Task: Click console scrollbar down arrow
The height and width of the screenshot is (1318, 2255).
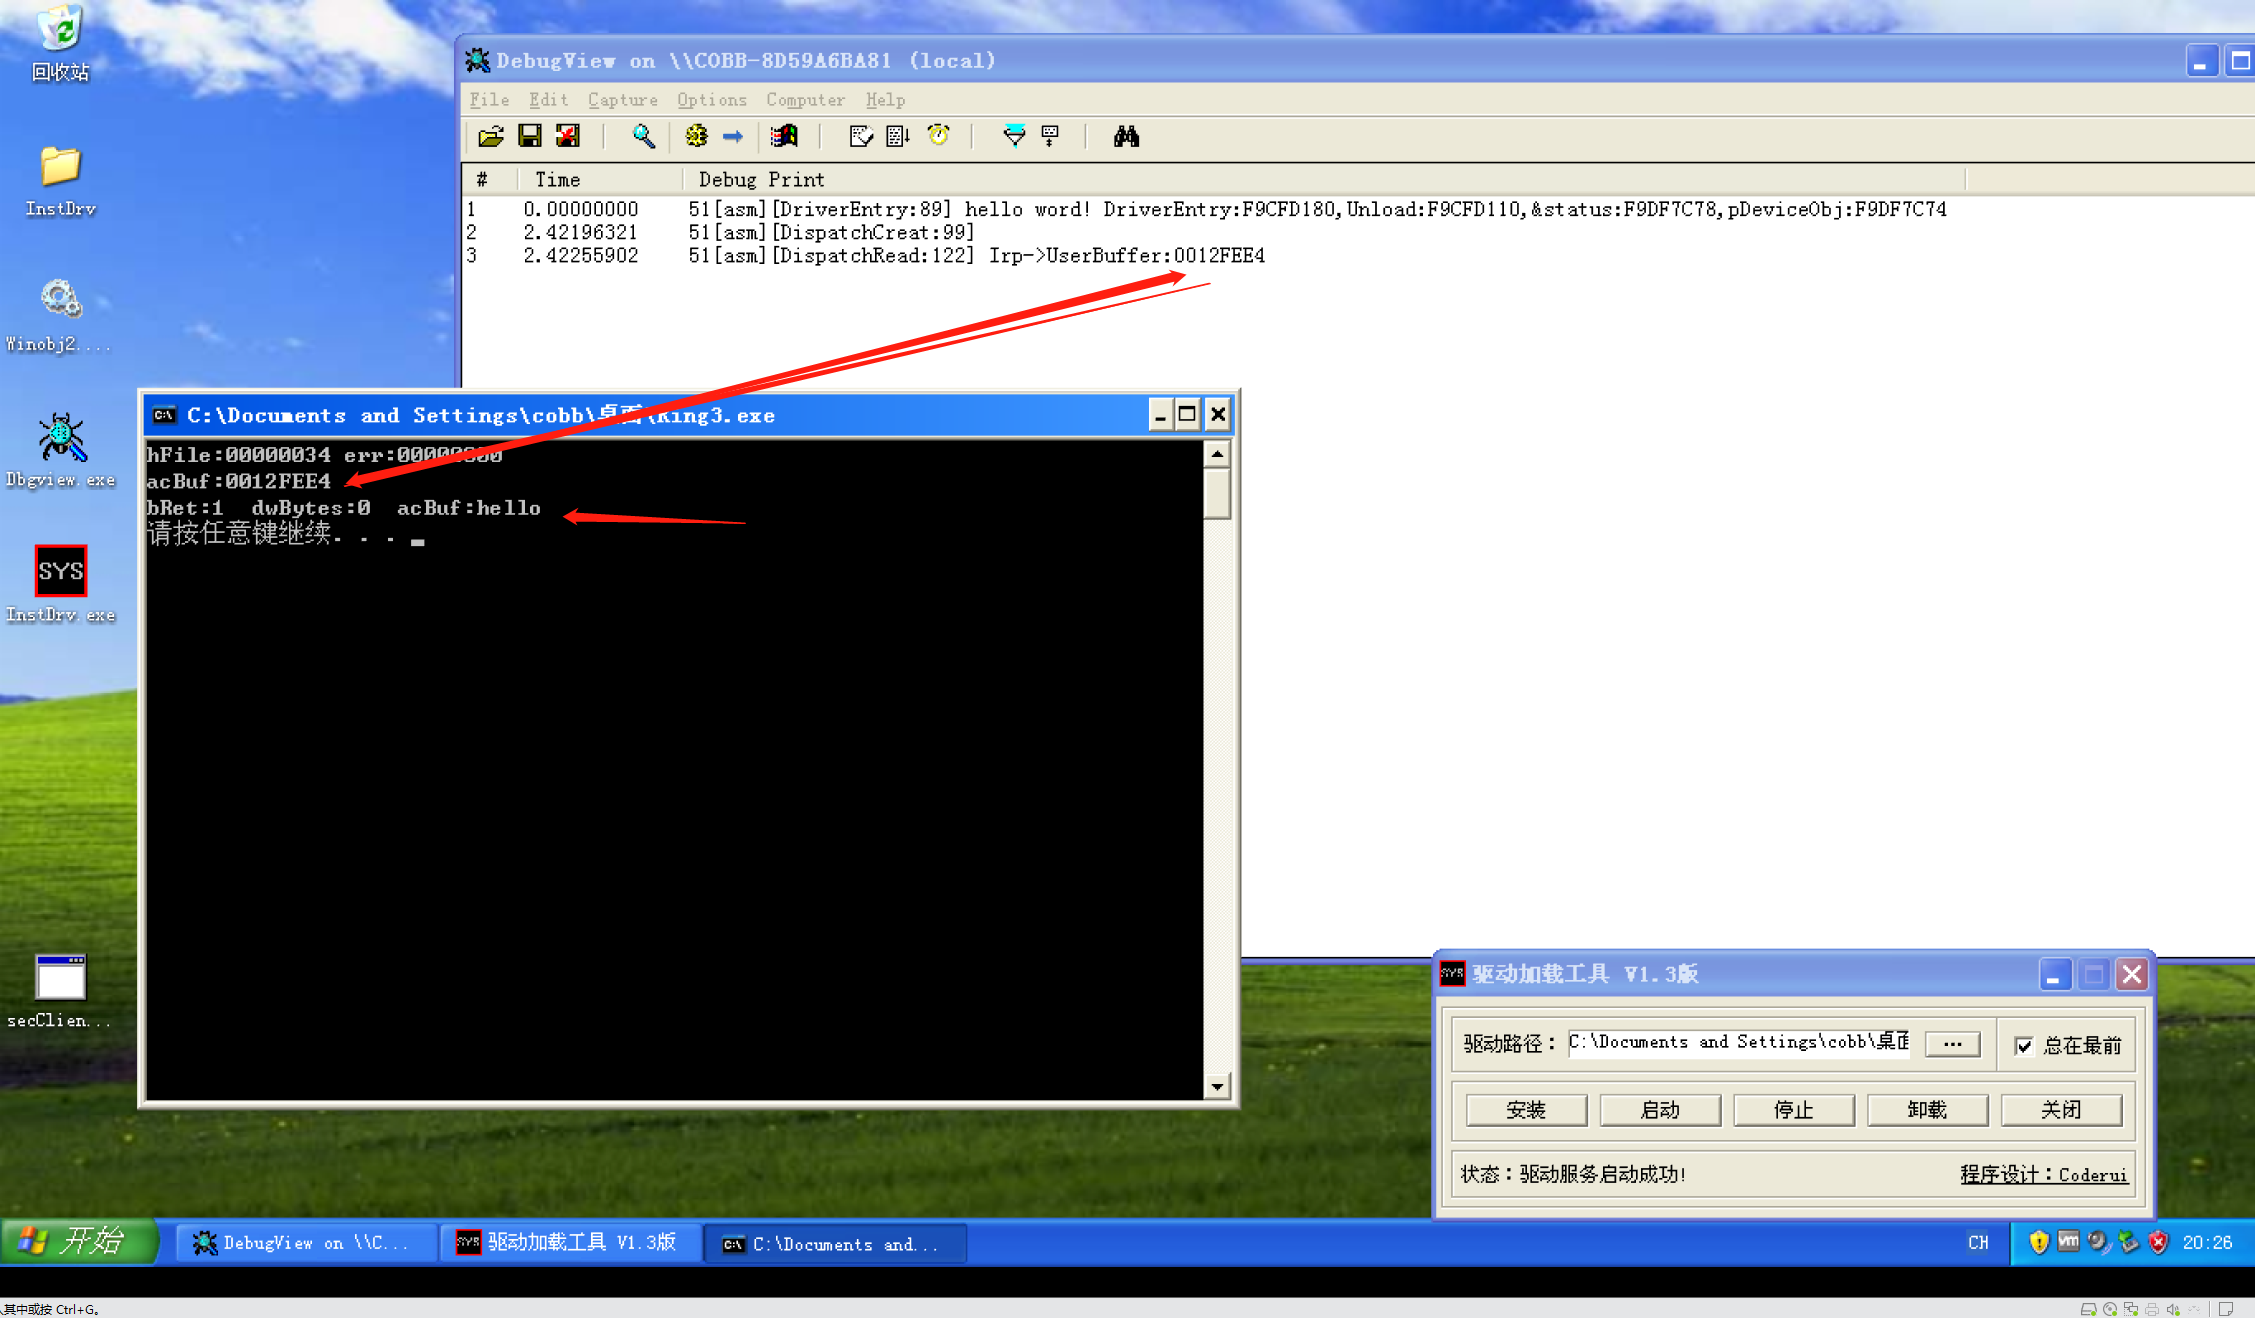Action: (x=1217, y=1086)
